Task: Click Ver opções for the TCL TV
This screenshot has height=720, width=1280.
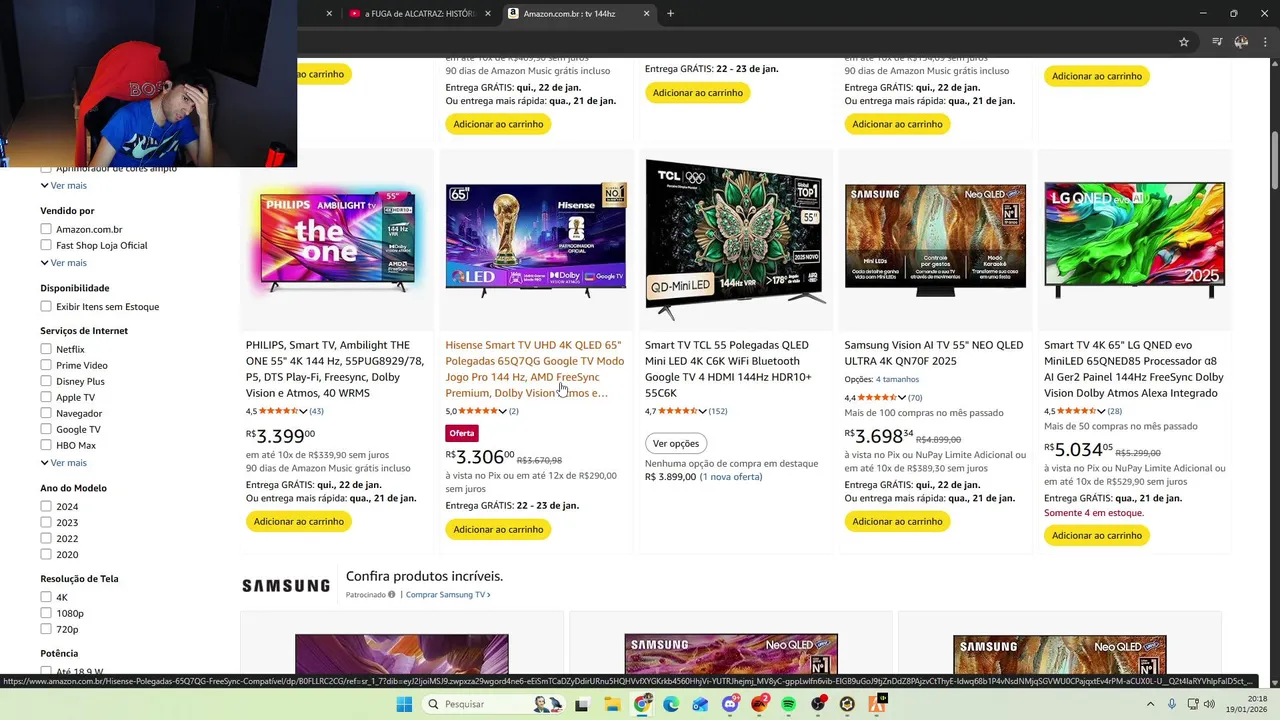Action: [x=676, y=443]
